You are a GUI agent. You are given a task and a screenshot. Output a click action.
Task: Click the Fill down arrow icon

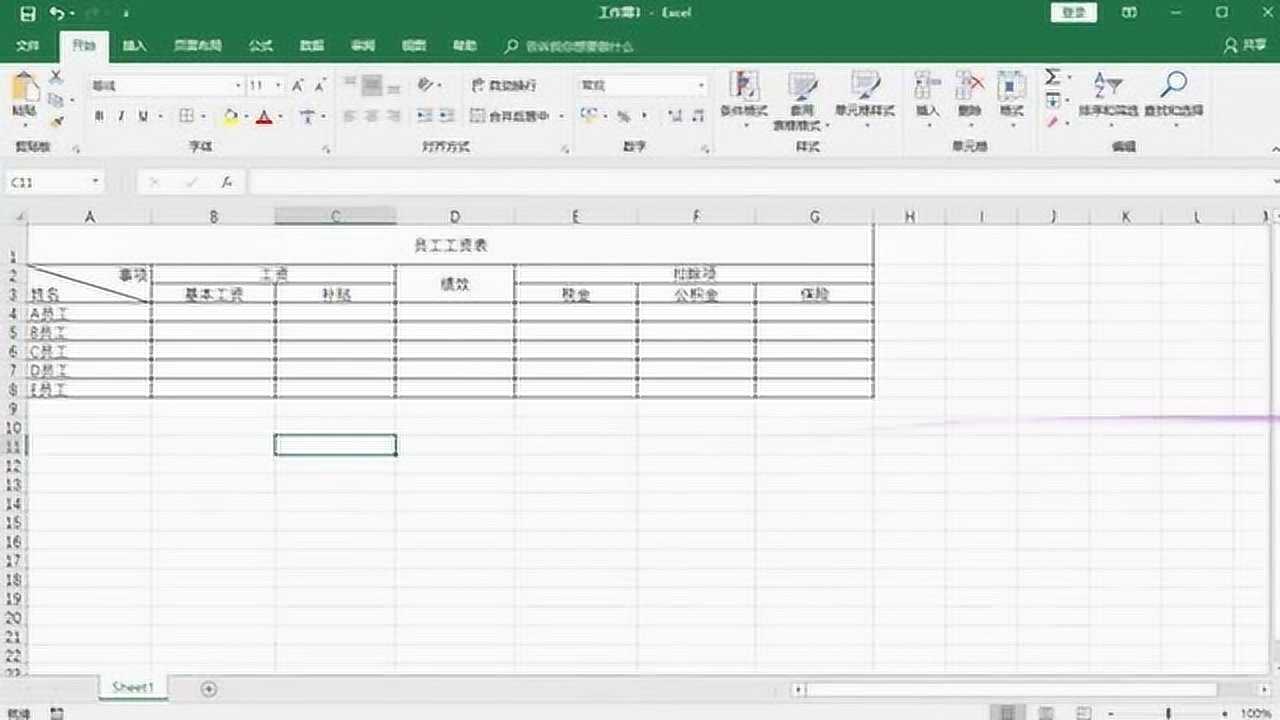coord(1053,100)
